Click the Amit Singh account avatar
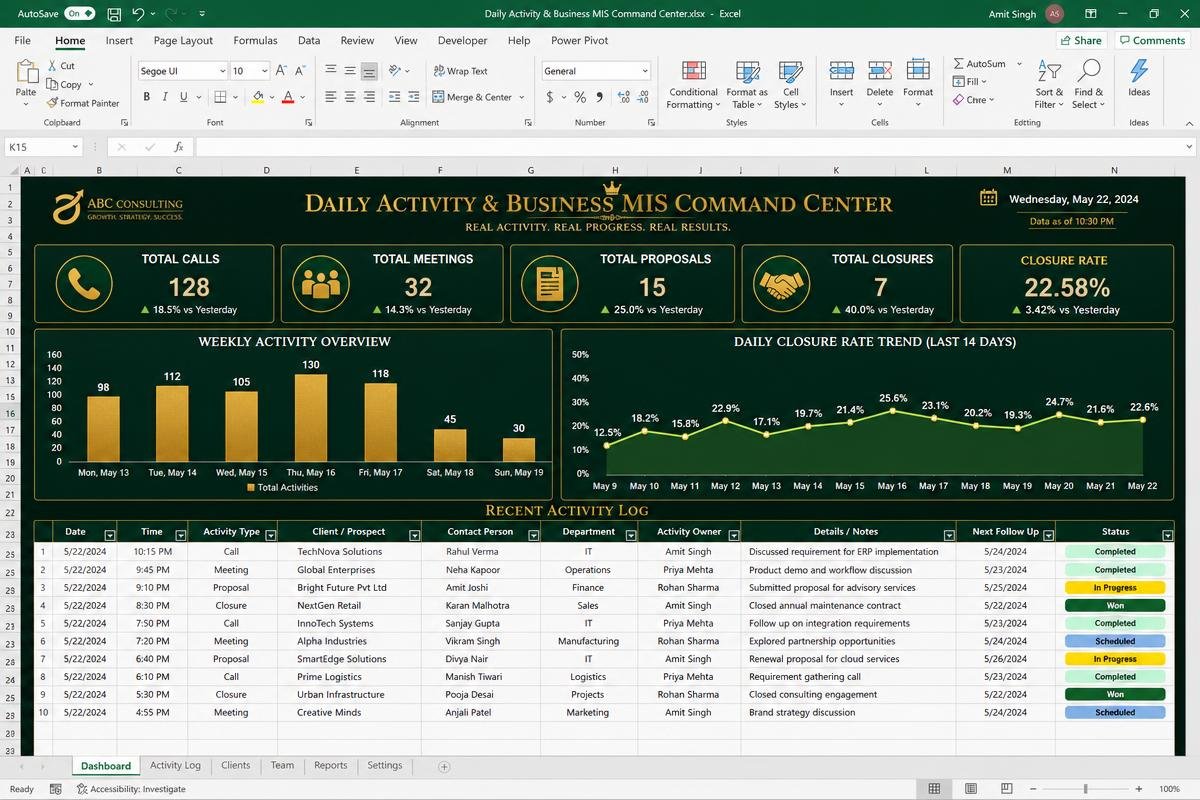 (1054, 14)
